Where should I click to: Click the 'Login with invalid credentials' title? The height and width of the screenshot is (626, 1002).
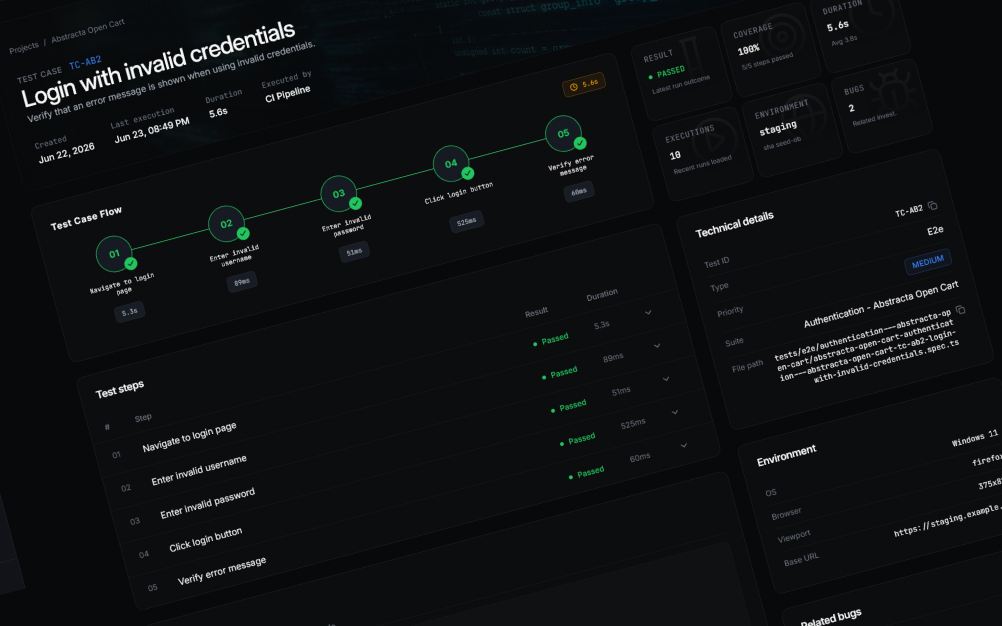pyautogui.click(x=158, y=63)
